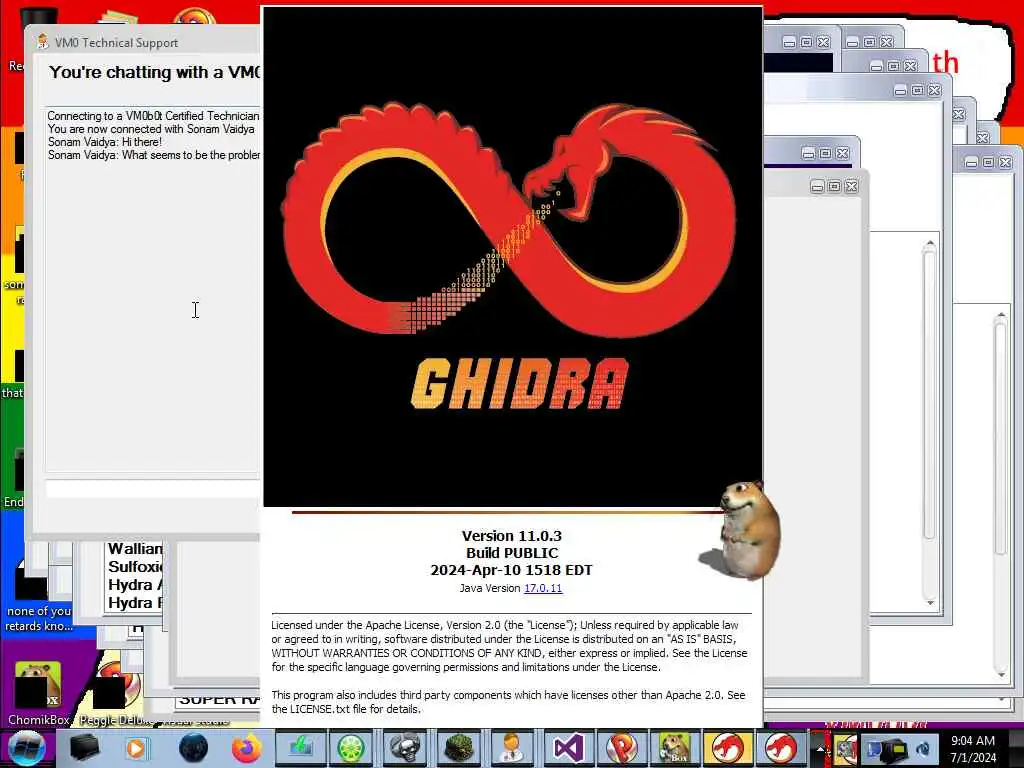Click the VM0 Technical Support title bar icon

point(43,42)
